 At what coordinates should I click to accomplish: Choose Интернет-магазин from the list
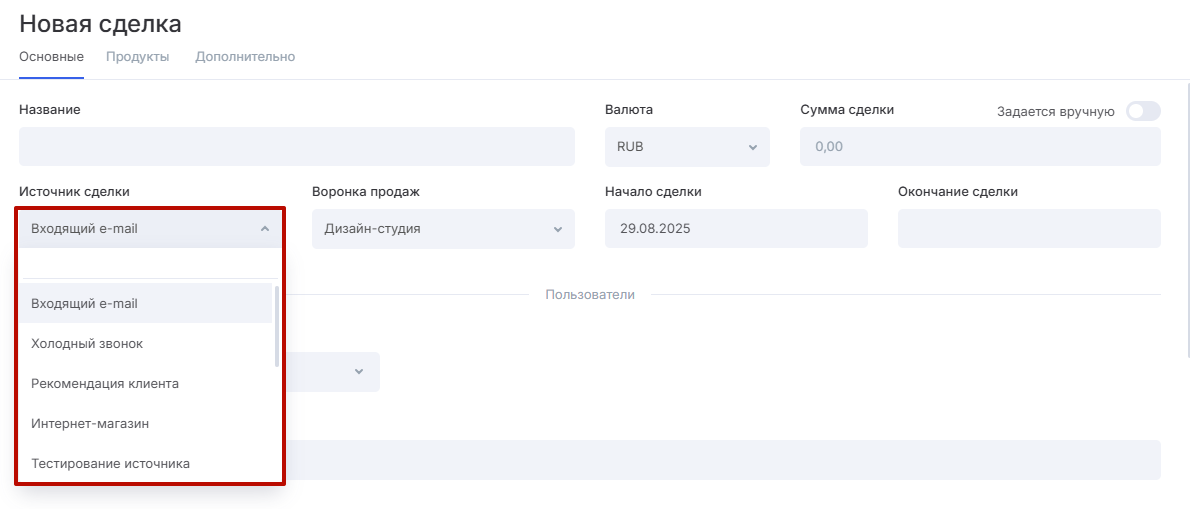(145, 423)
